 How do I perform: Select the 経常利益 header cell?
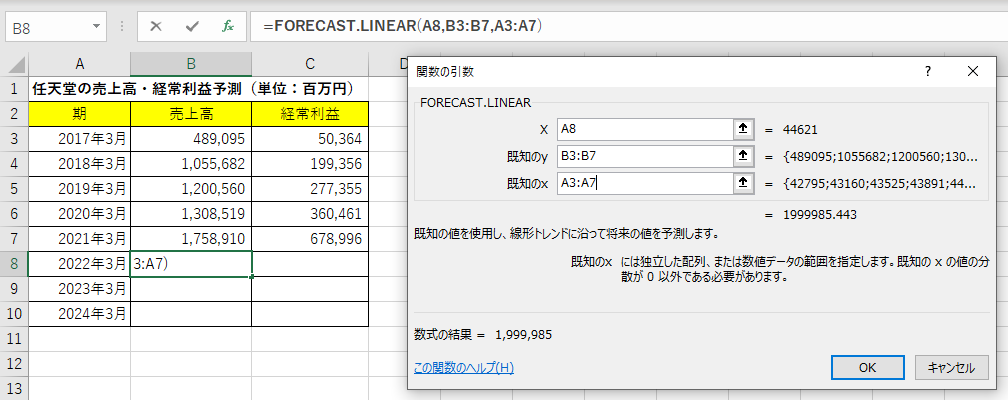(310, 114)
